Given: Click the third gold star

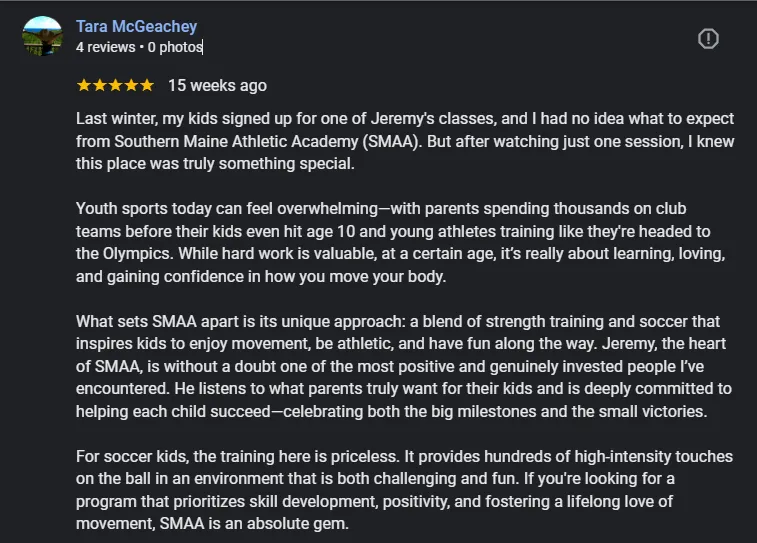Looking at the screenshot, I should [x=115, y=85].
